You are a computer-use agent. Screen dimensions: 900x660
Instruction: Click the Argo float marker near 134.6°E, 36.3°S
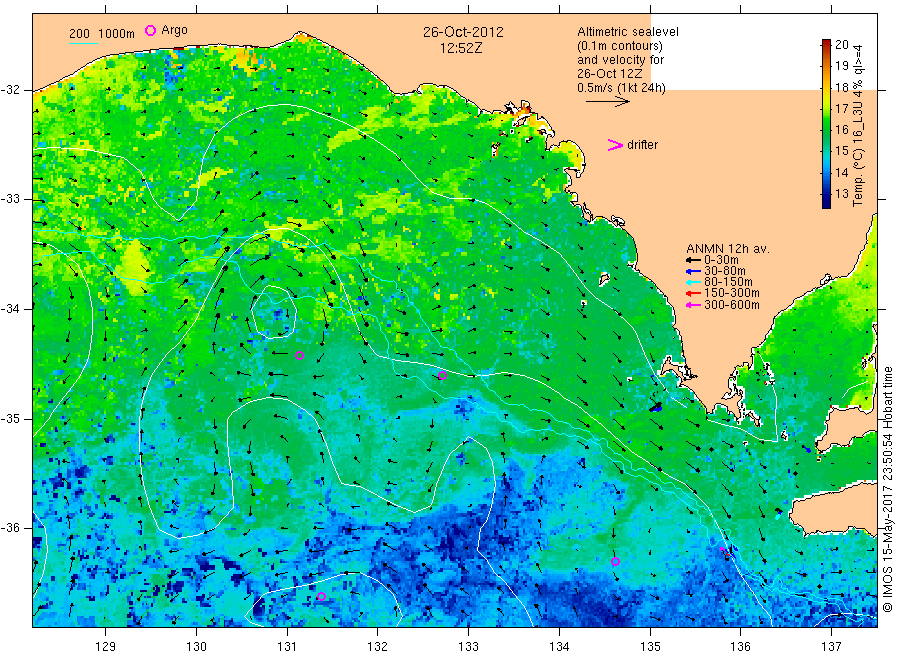[615, 561]
